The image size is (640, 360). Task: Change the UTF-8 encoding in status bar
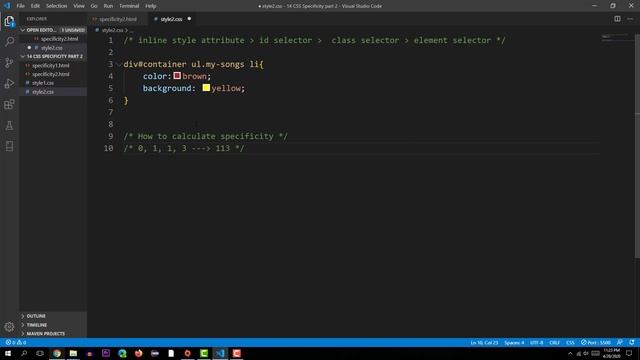click(x=536, y=342)
